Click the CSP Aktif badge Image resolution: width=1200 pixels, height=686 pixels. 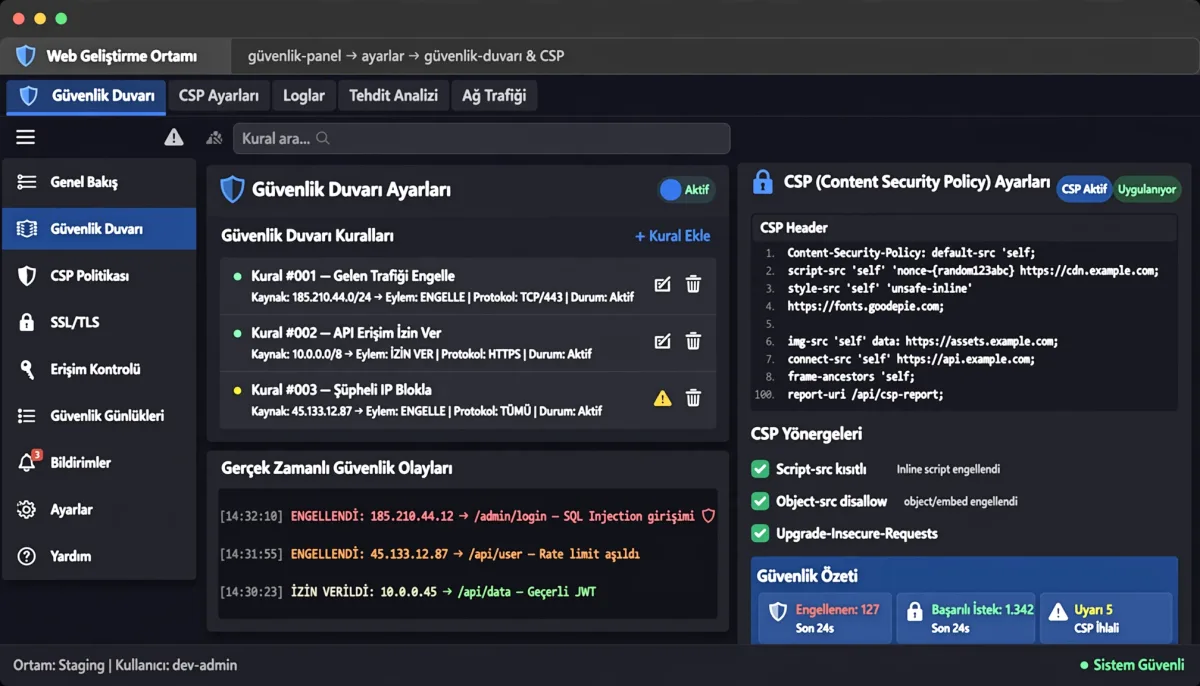pyautogui.click(x=1084, y=189)
